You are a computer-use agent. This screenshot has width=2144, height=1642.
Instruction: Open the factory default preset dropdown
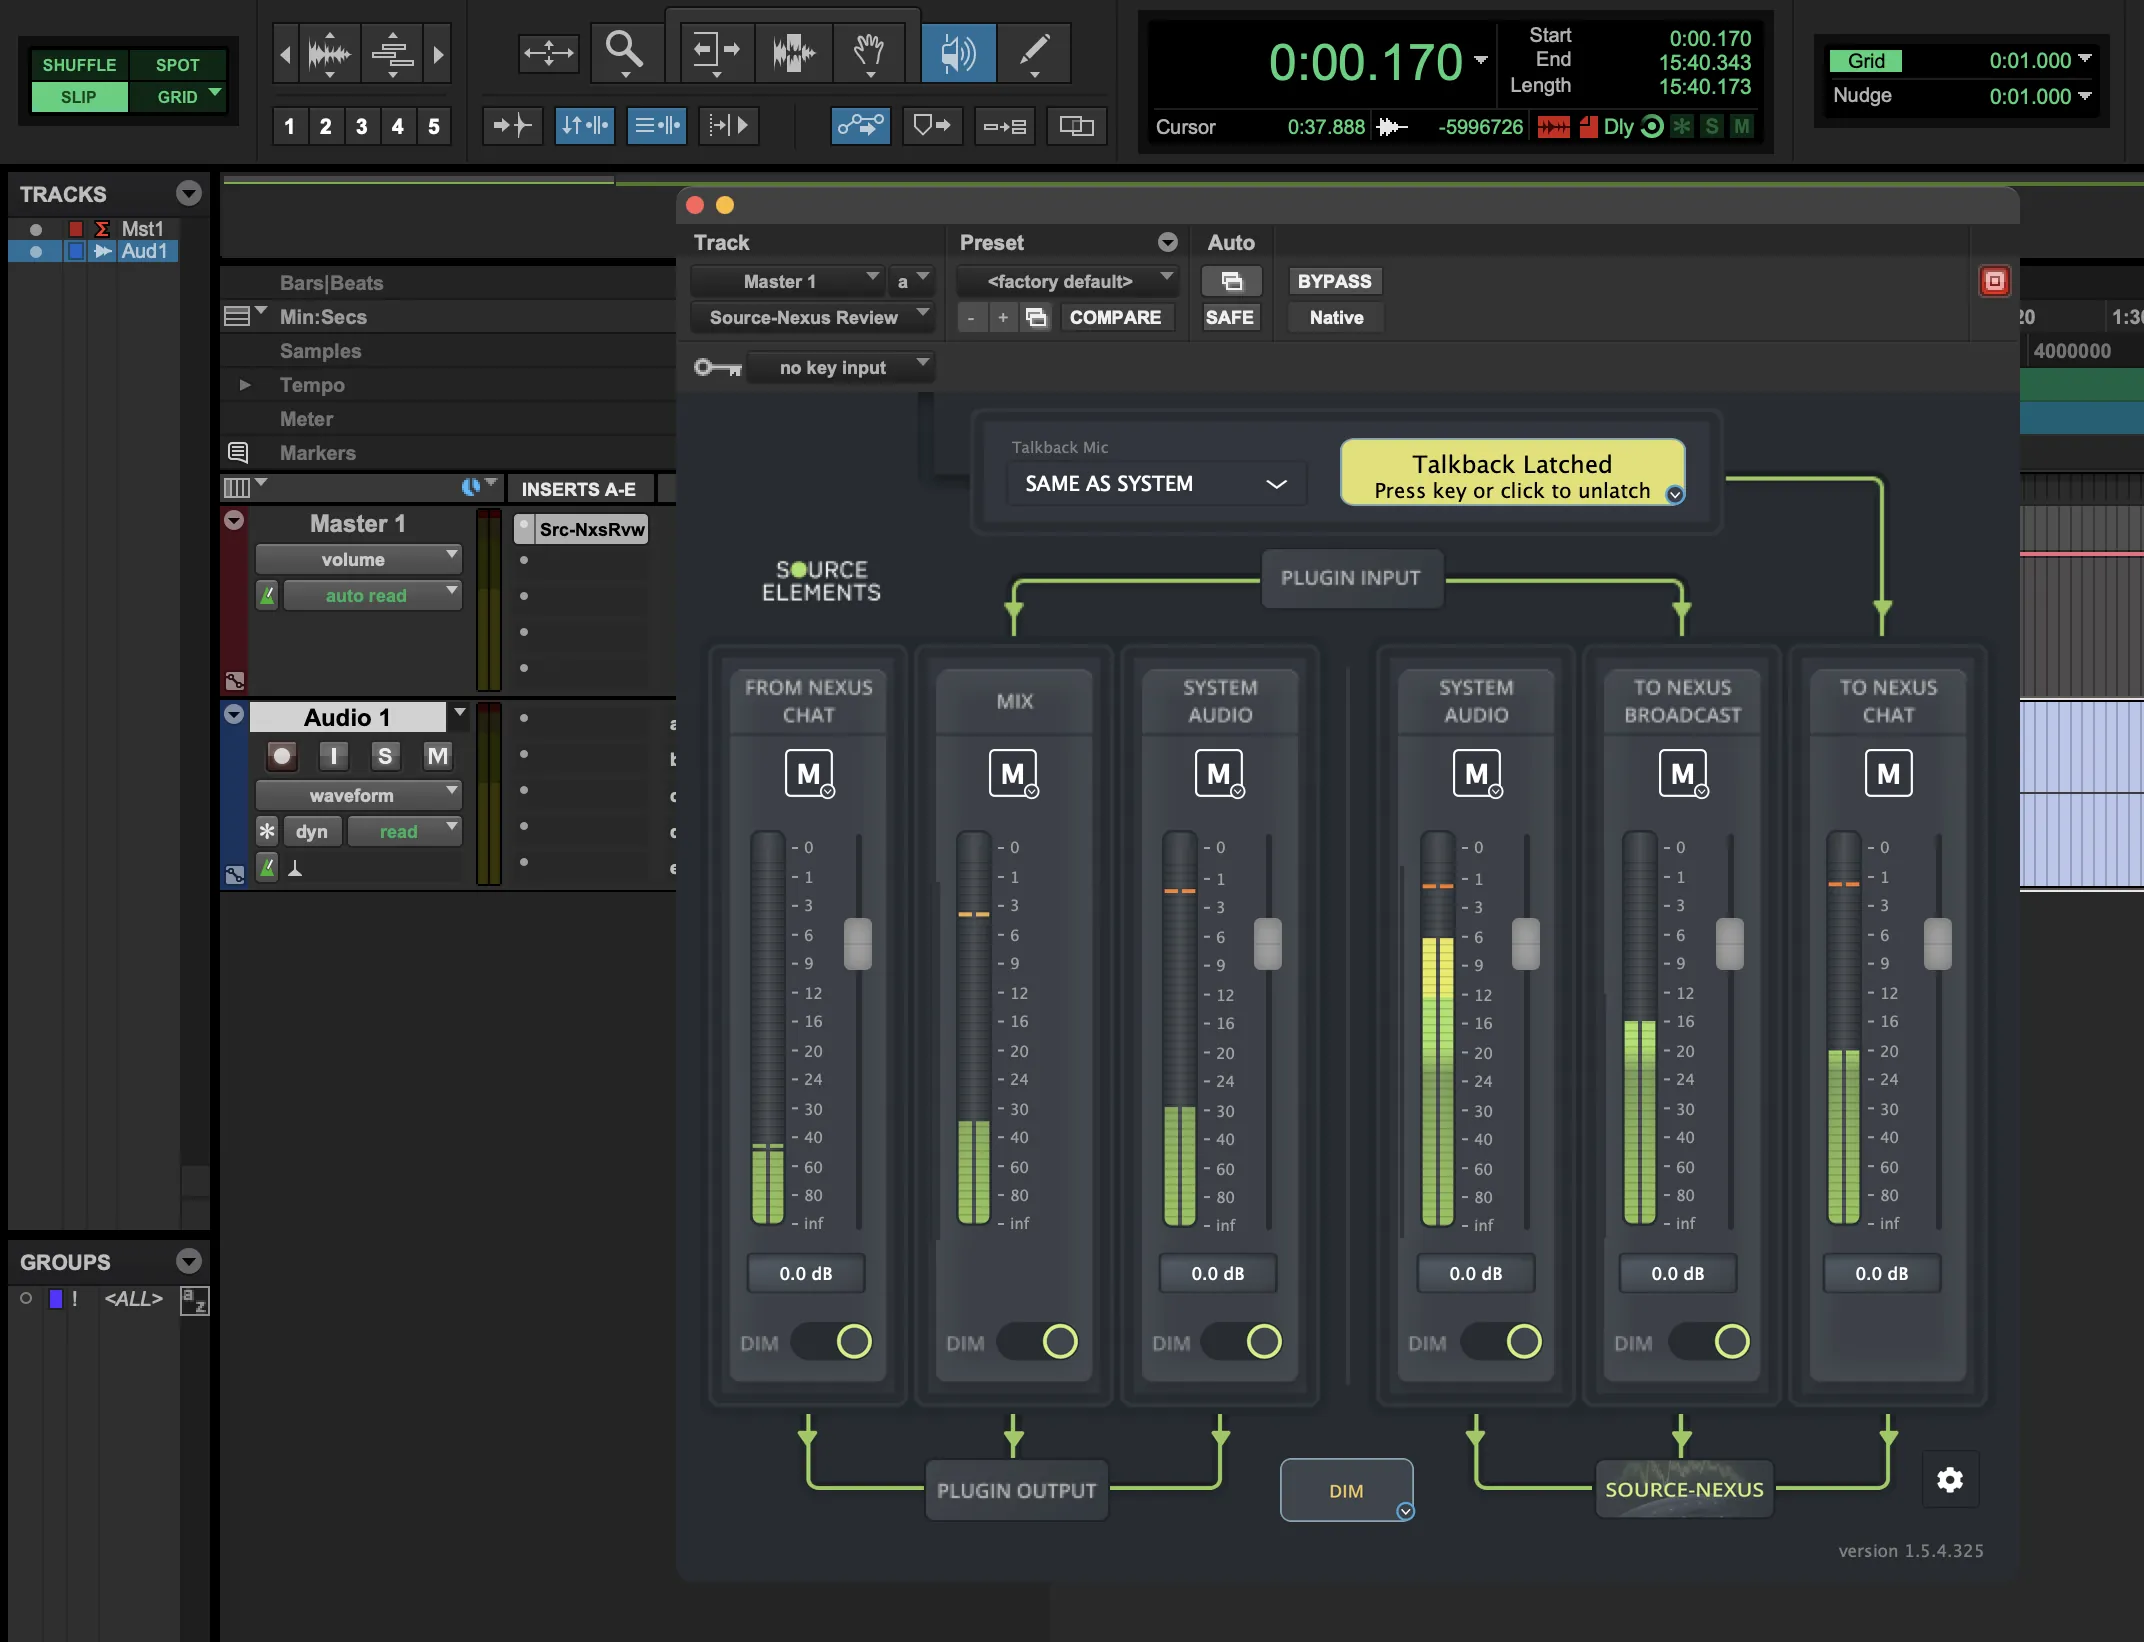click(1067, 281)
